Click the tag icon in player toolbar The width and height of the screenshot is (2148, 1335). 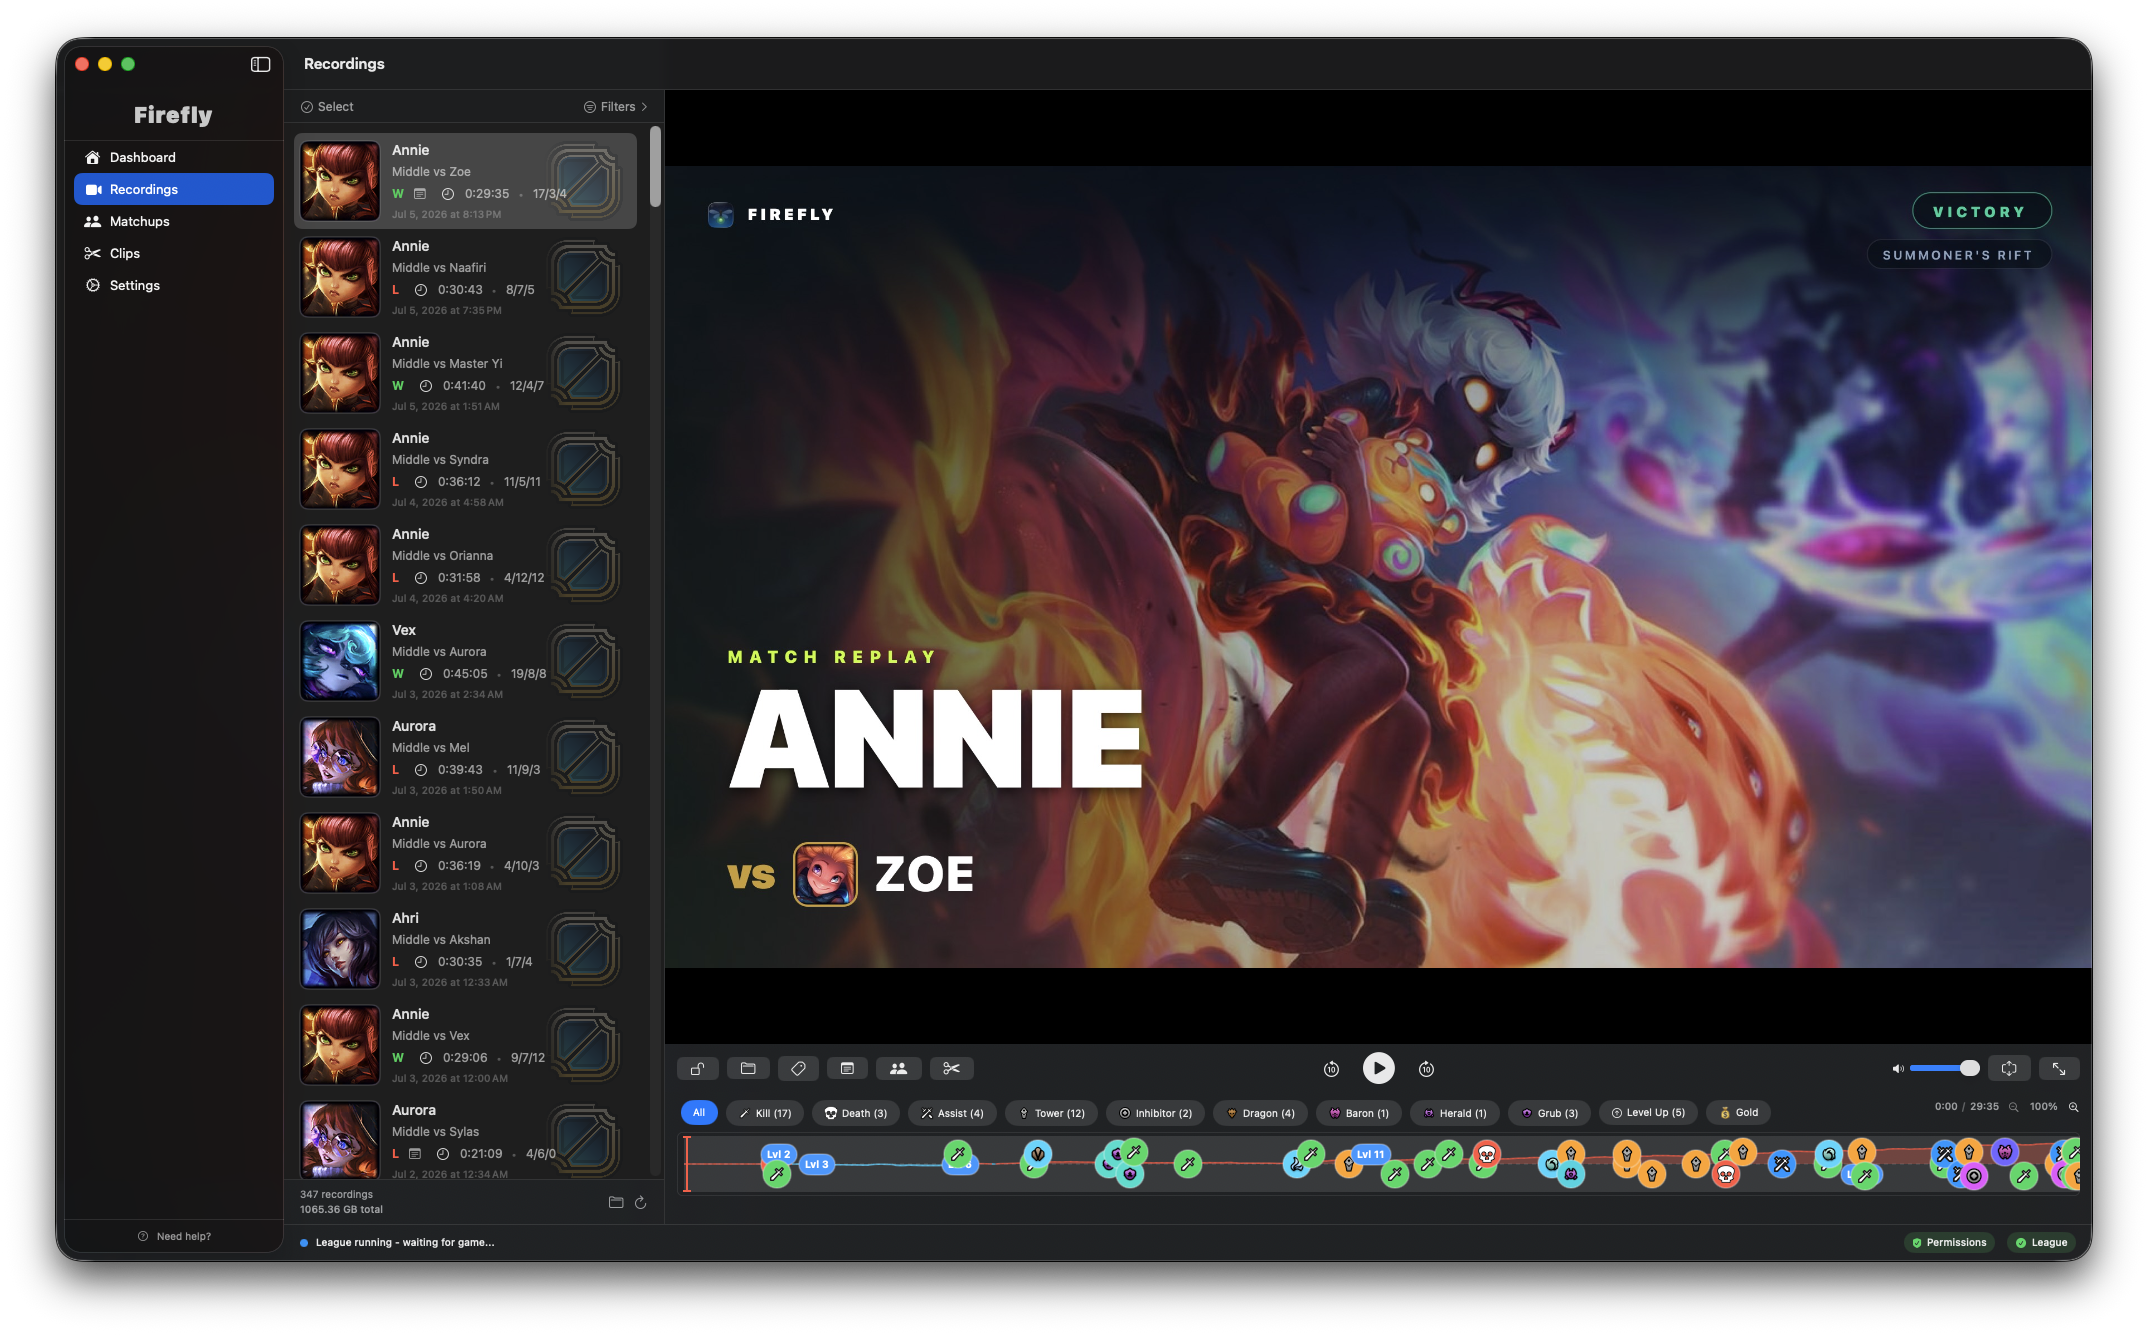coord(798,1068)
